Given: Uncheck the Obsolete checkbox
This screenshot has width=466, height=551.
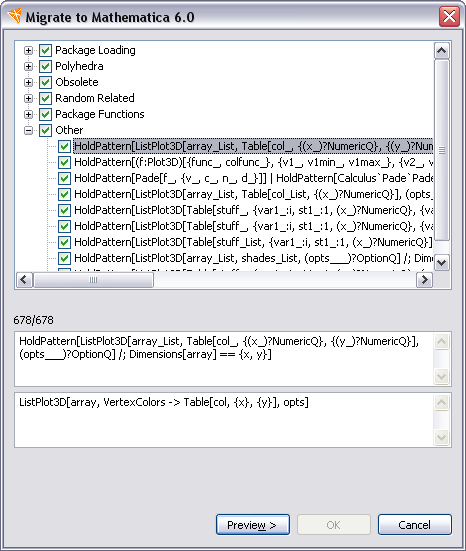Looking at the screenshot, I should coord(45,82).
